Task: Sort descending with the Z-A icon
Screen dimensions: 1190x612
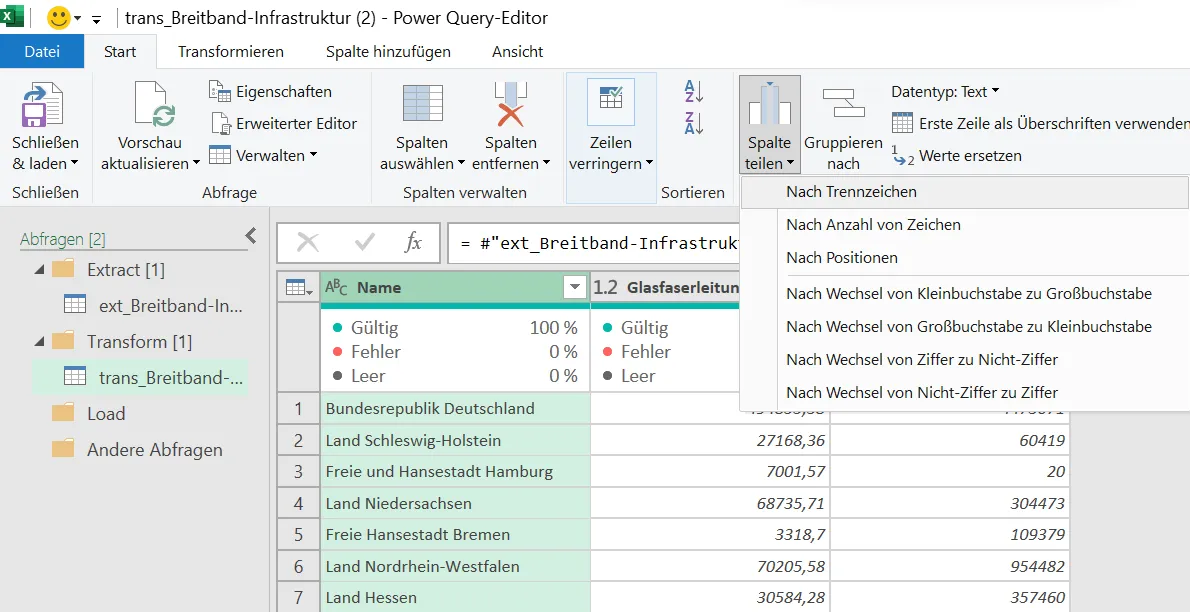Action: coord(694,123)
